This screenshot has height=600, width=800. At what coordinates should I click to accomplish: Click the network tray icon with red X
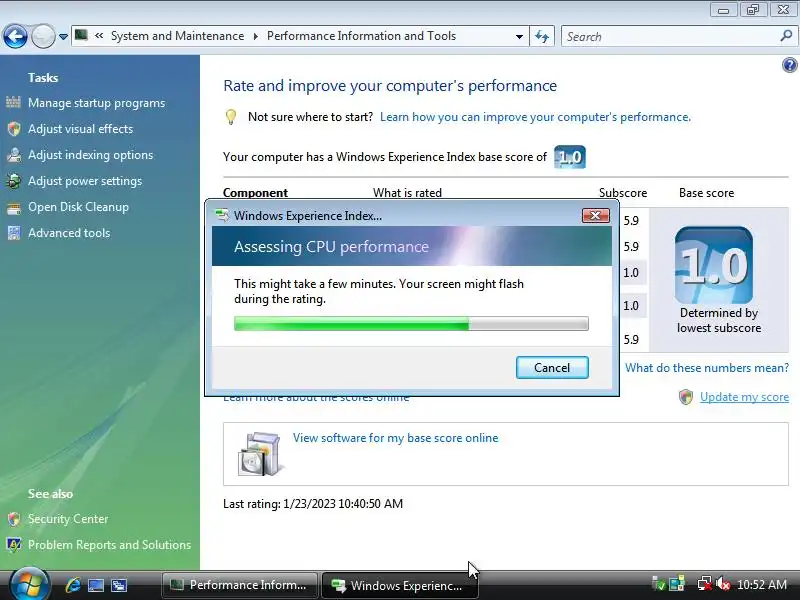click(705, 585)
